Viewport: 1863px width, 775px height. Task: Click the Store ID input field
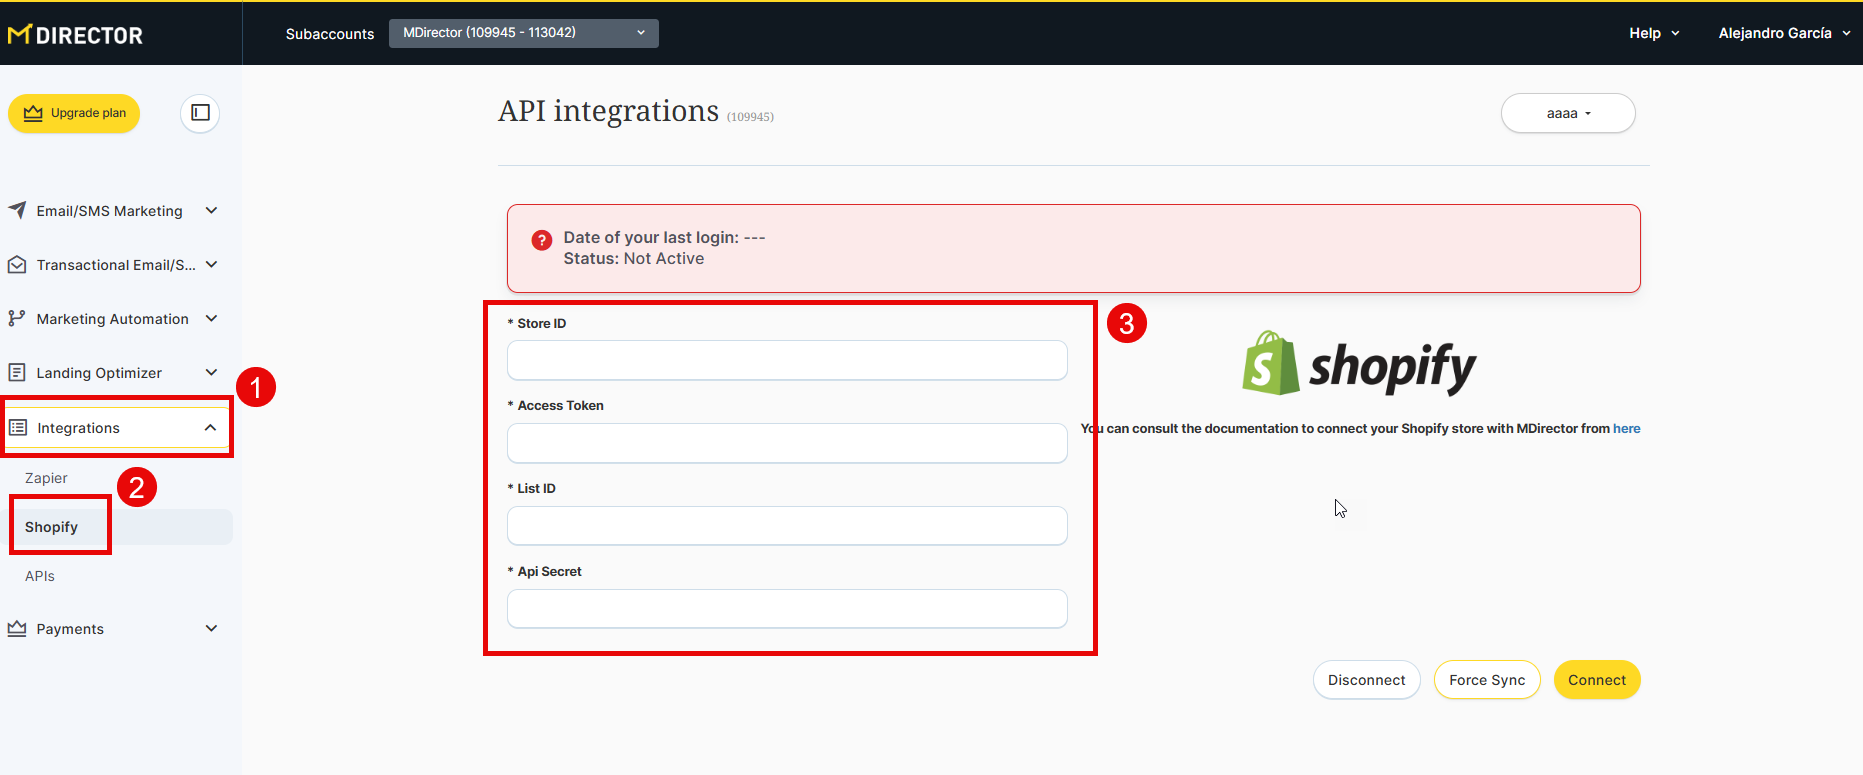(786, 360)
